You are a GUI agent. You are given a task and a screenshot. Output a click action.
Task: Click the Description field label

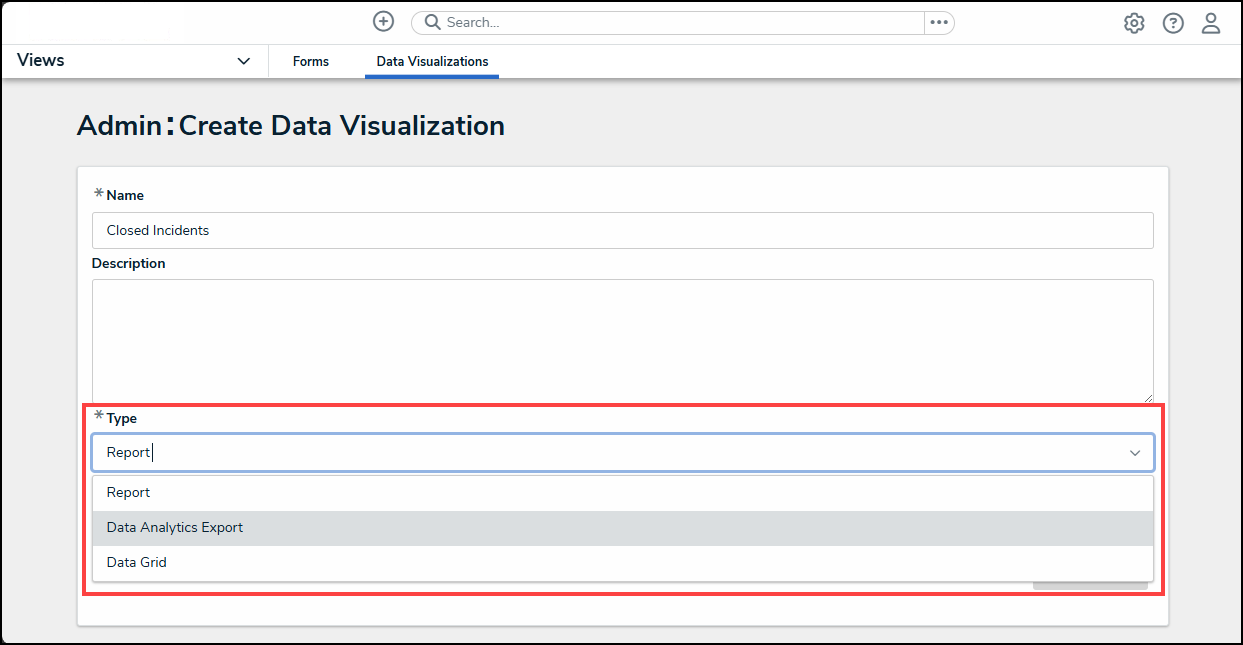point(129,264)
